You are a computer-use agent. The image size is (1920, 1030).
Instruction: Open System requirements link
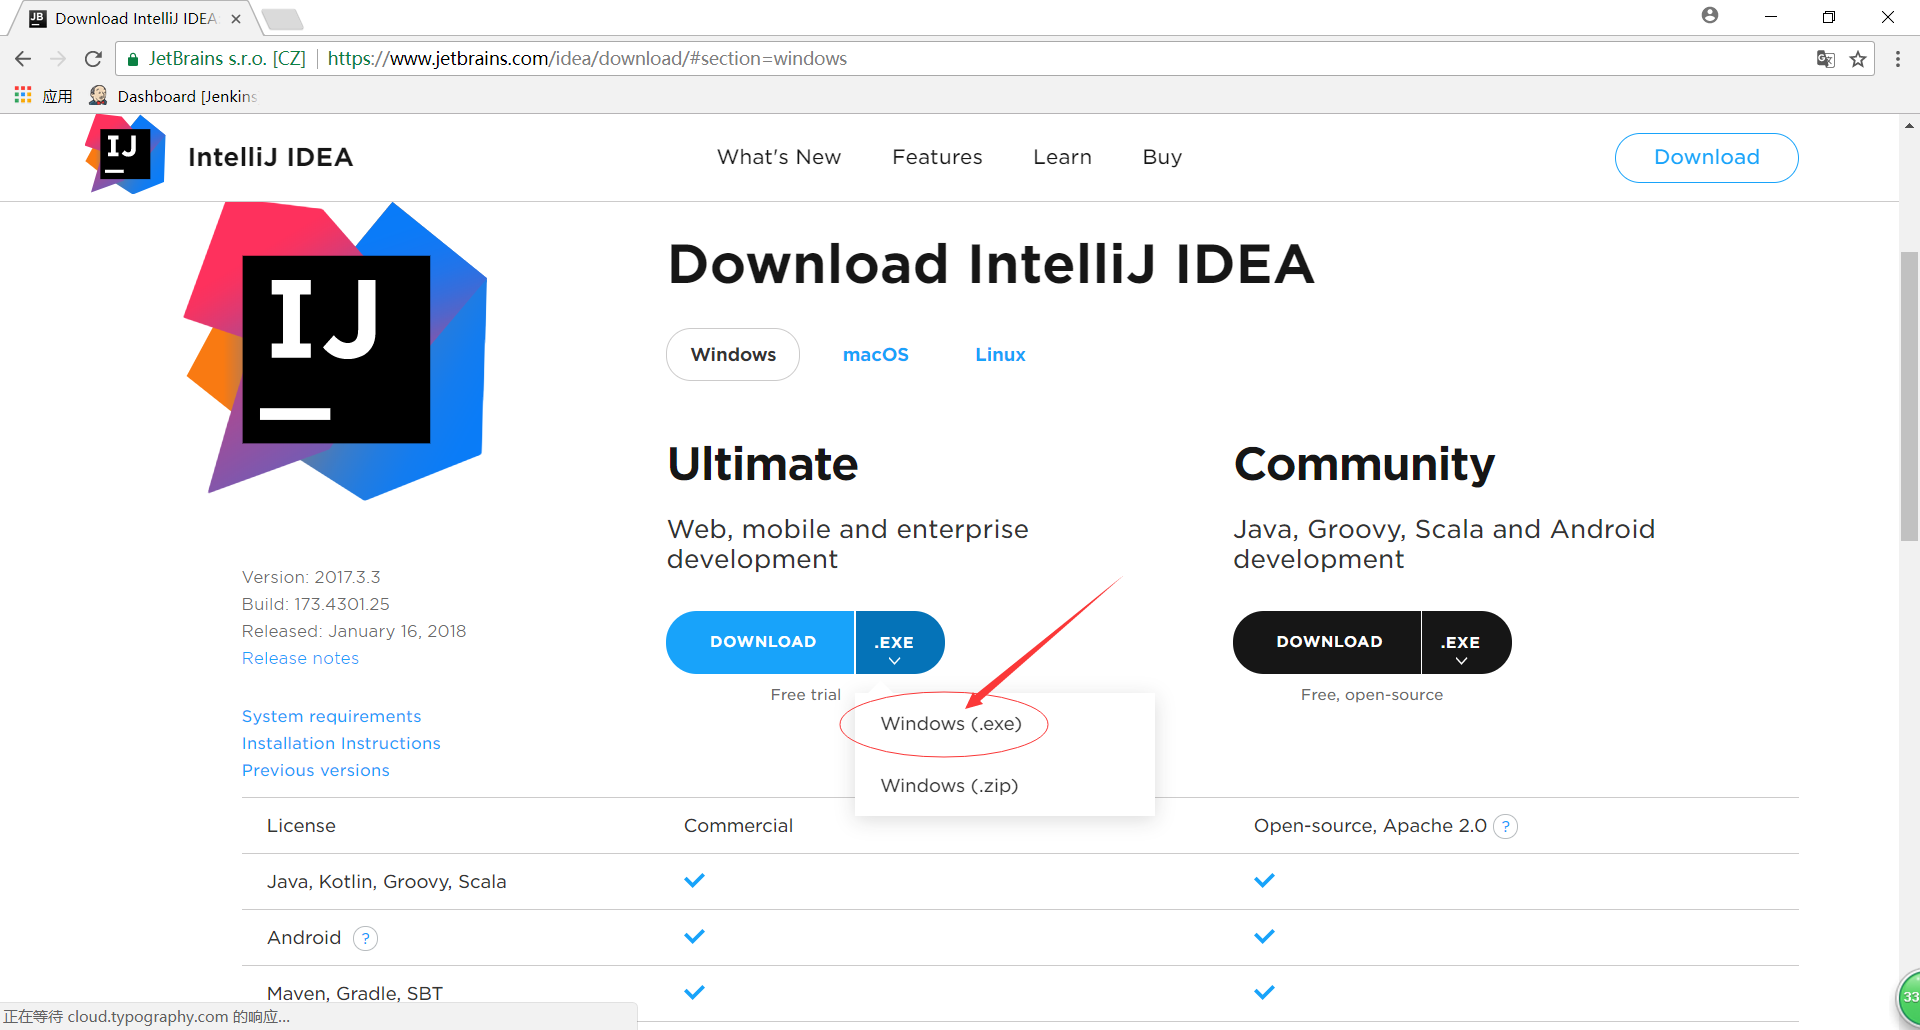coord(331,716)
